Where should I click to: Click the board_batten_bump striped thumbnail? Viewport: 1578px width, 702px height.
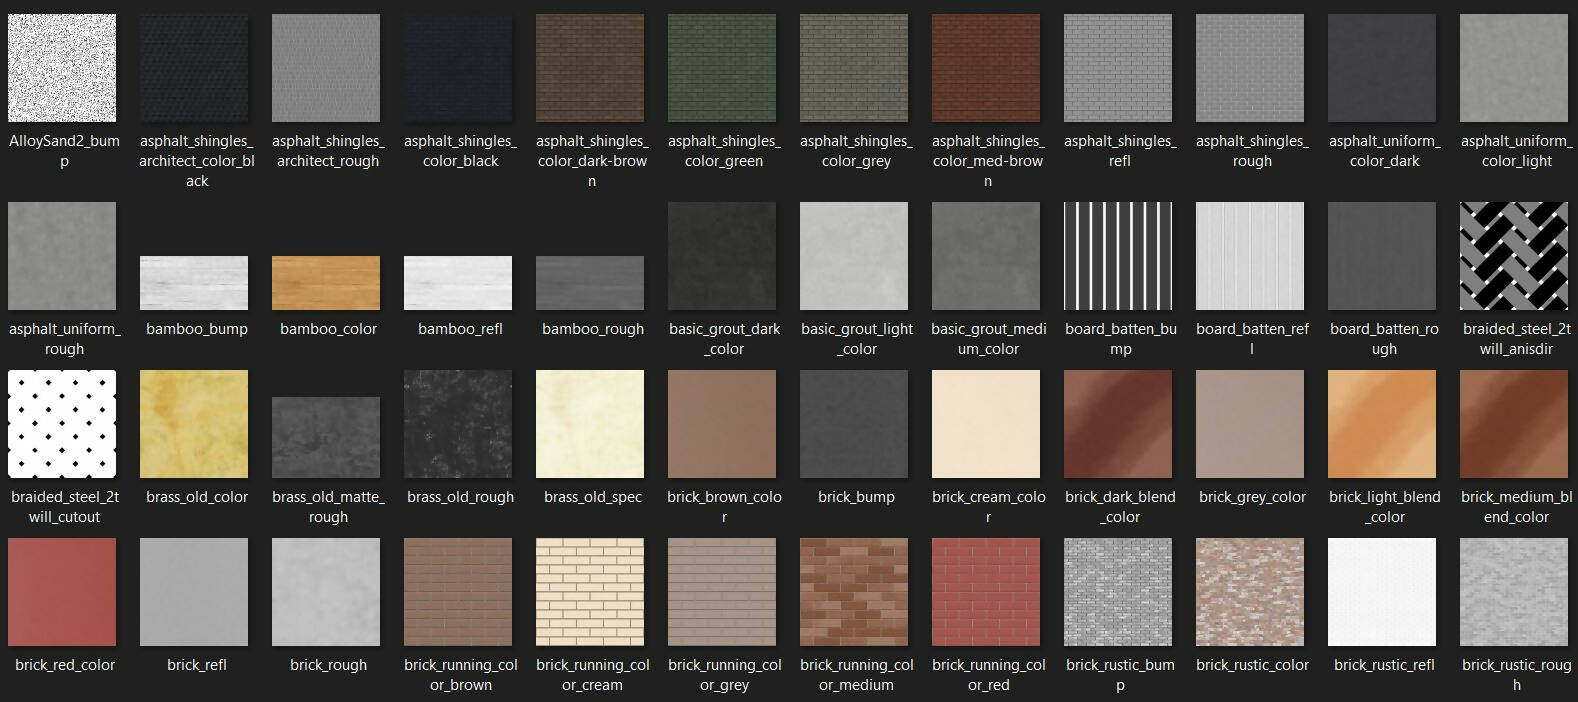pos(1118,256)
